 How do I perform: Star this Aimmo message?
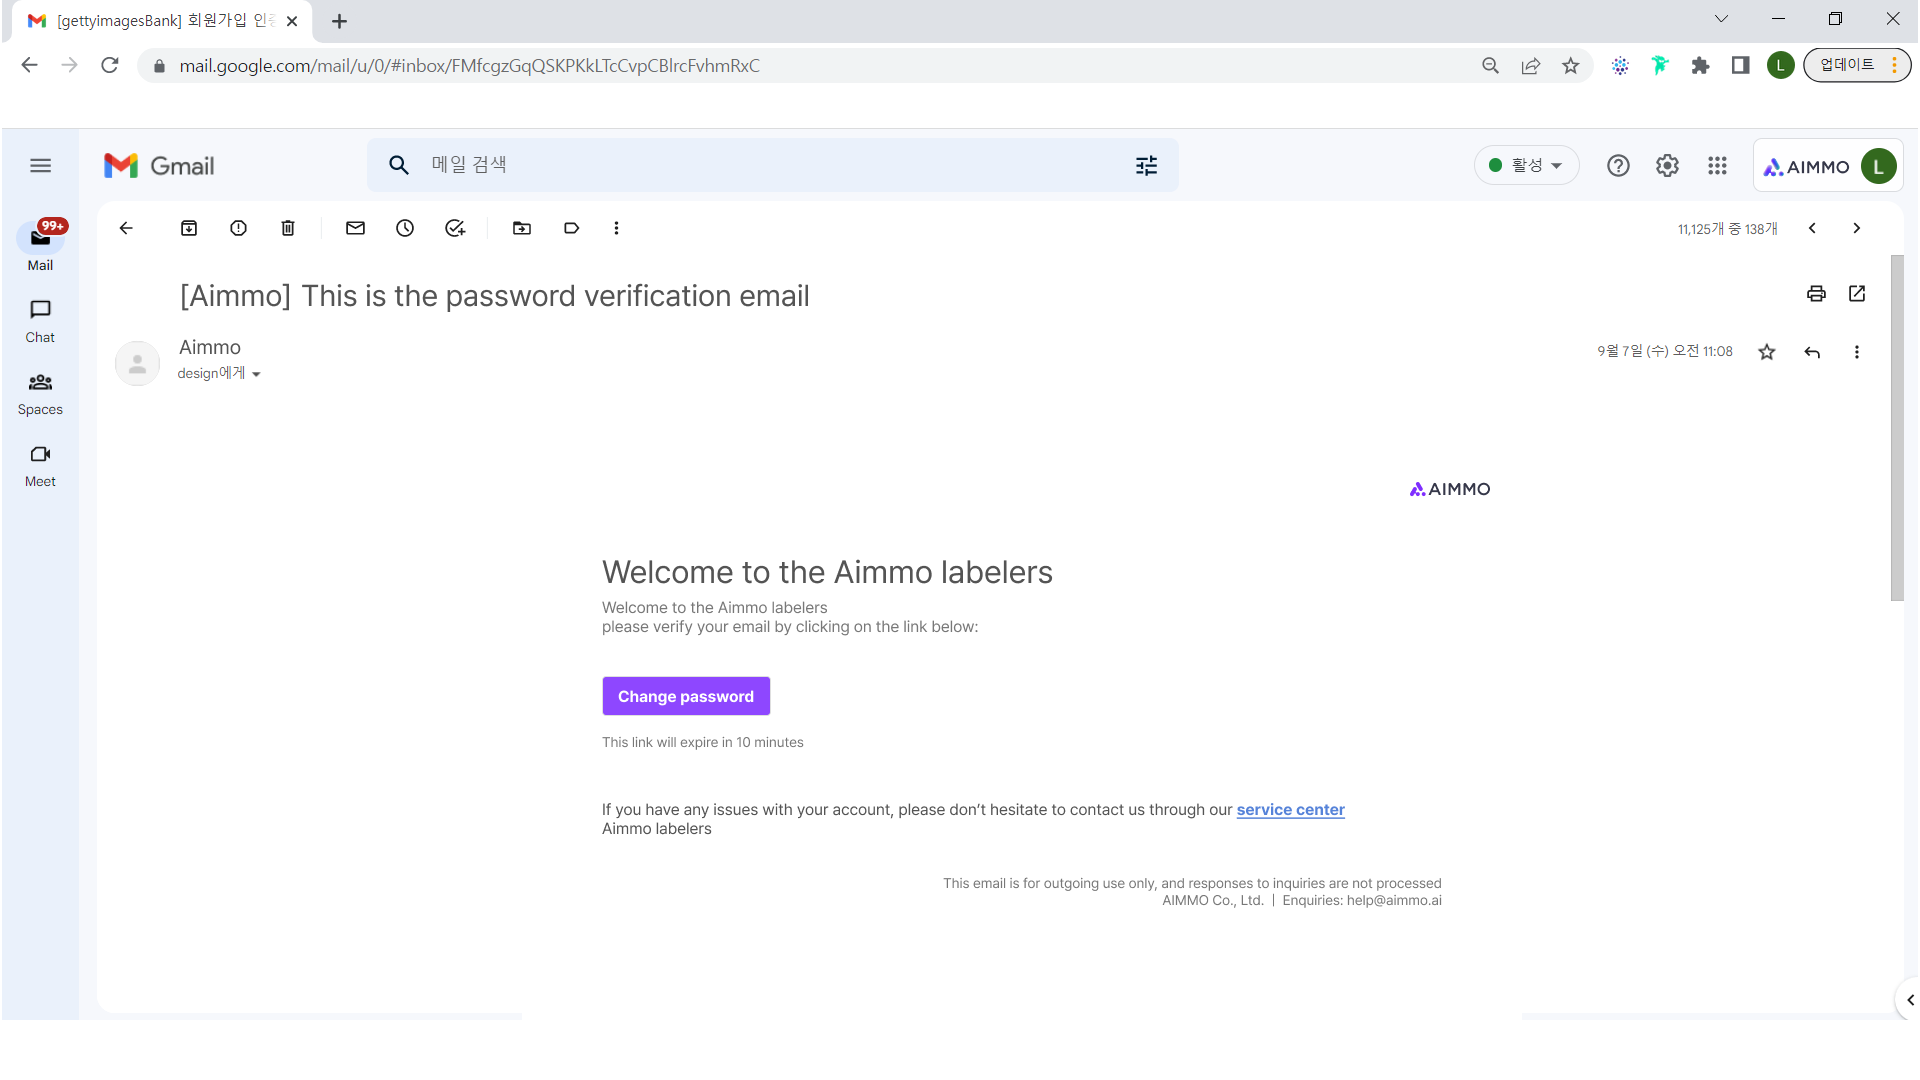[1767, 352]
